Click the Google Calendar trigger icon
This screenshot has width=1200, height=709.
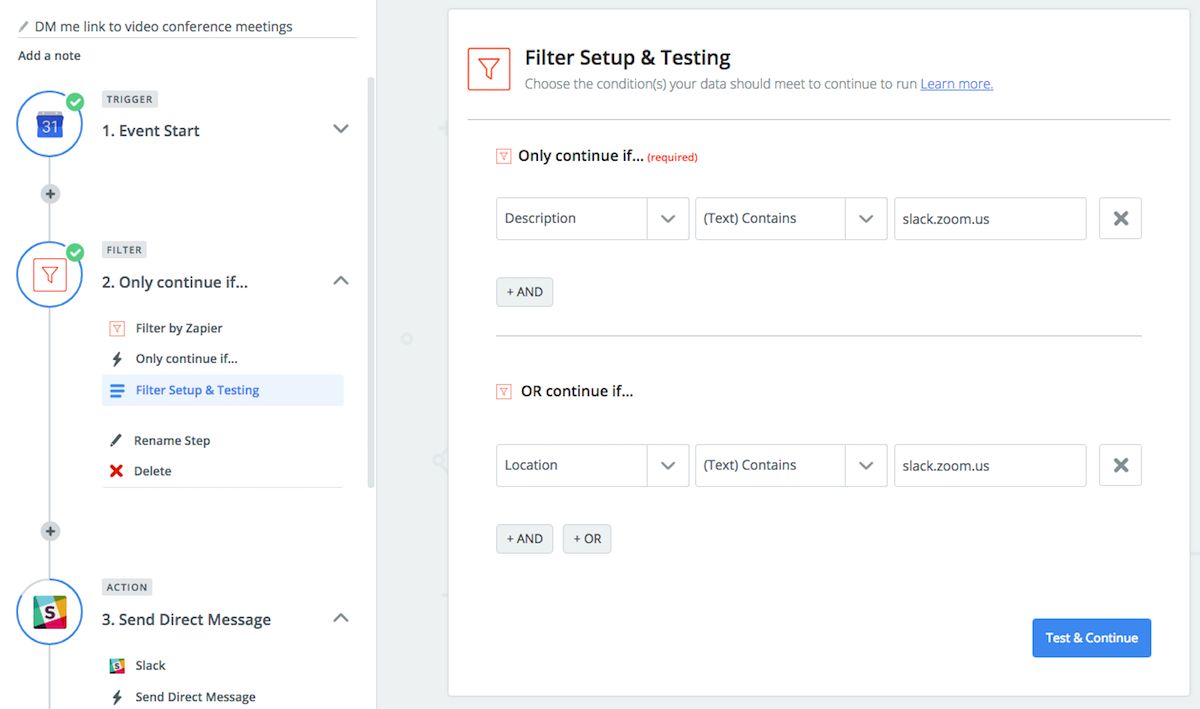pyautogui.click(x=49, y=126)
